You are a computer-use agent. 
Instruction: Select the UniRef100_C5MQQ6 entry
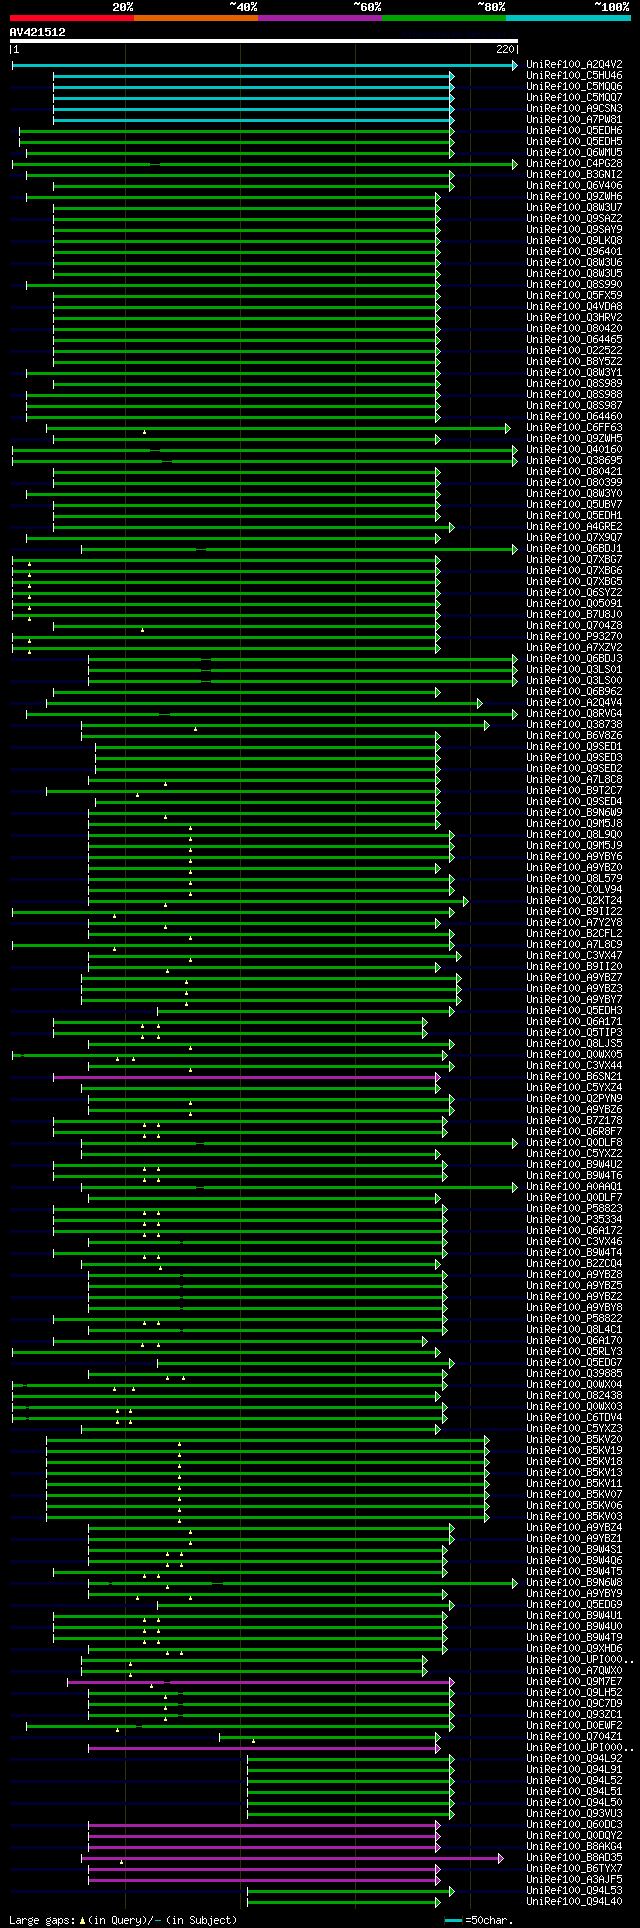pos(574,87)
